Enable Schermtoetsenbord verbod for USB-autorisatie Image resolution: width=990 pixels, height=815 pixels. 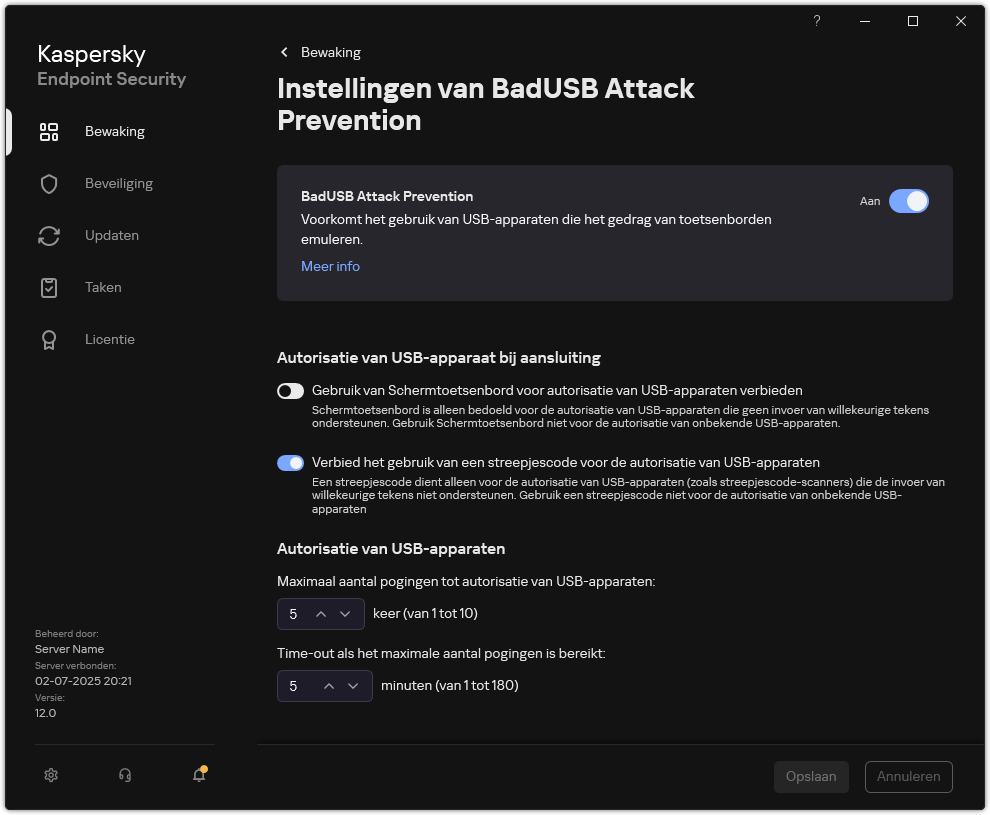[290, 390]
